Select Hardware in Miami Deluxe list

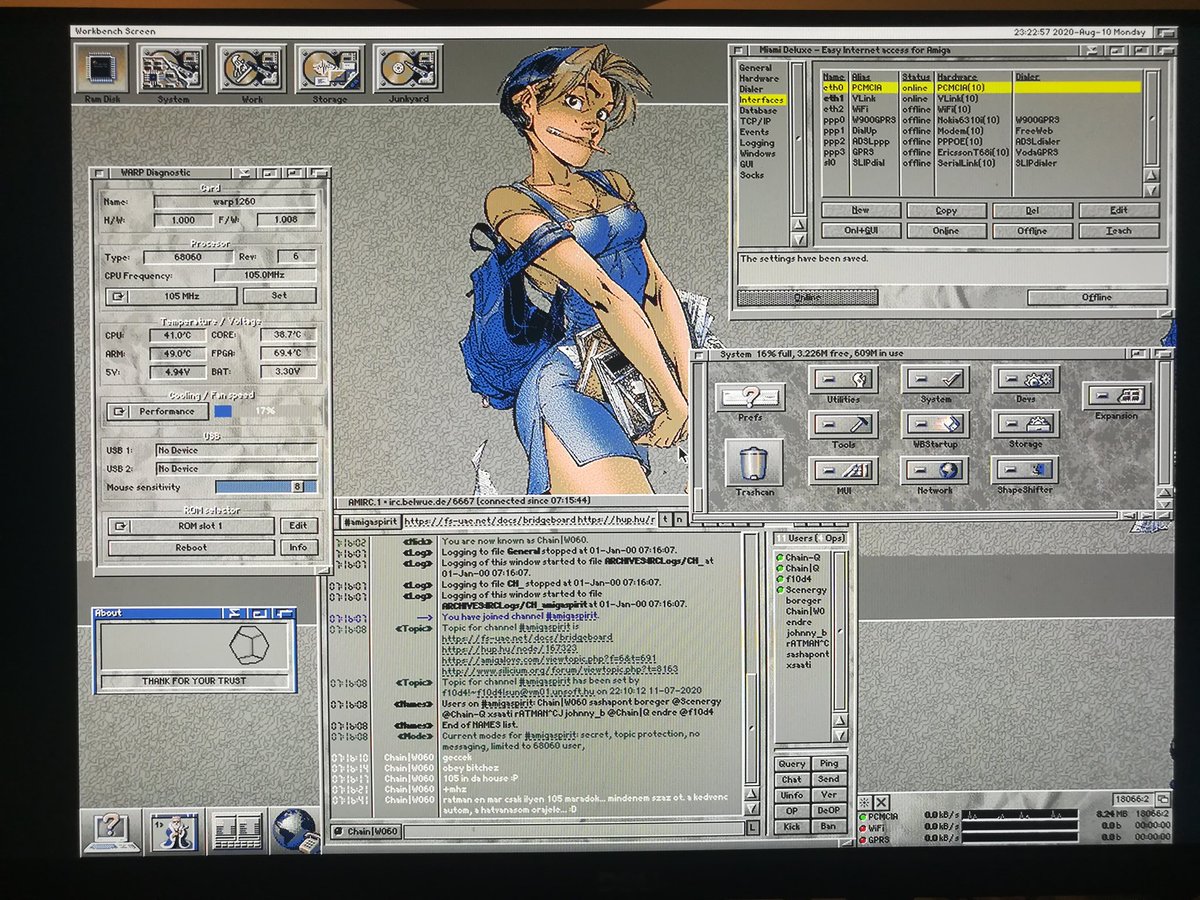(759, 78)
